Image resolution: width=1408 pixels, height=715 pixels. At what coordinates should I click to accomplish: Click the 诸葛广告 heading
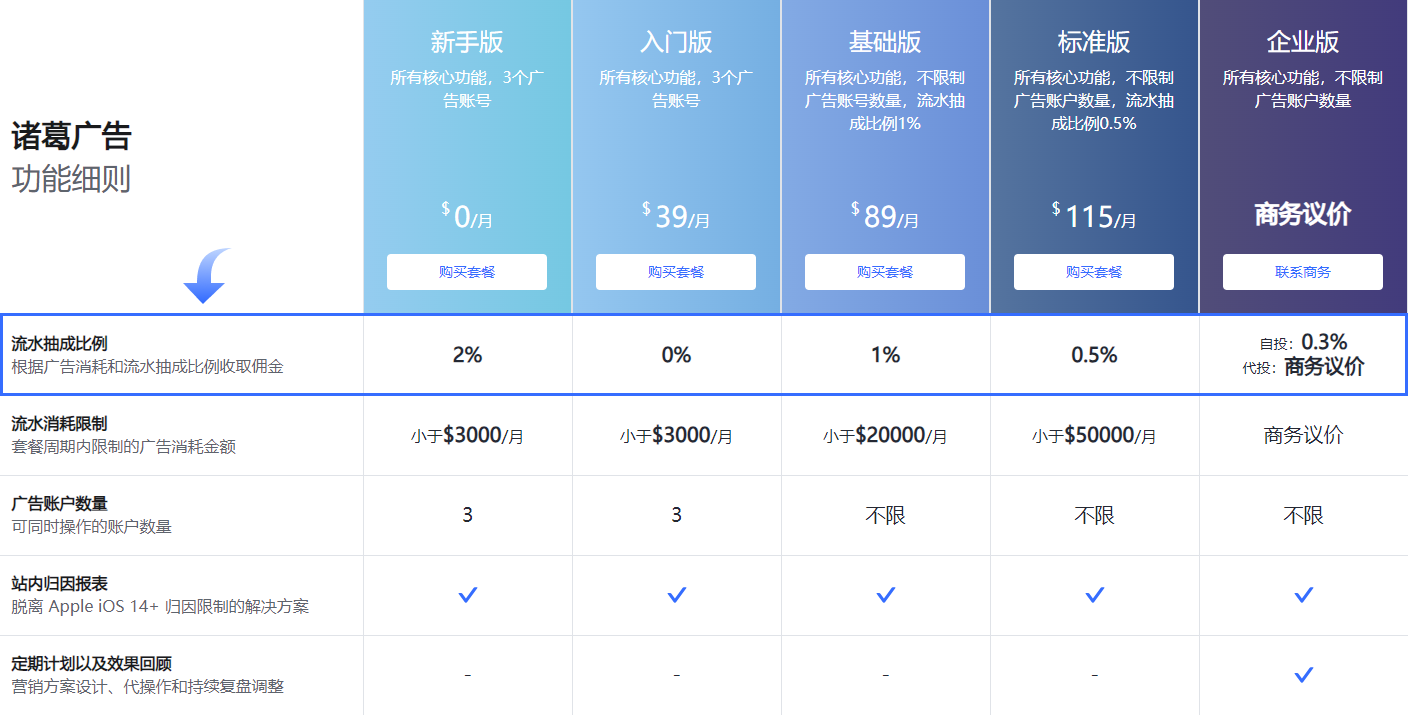[72, 136]
